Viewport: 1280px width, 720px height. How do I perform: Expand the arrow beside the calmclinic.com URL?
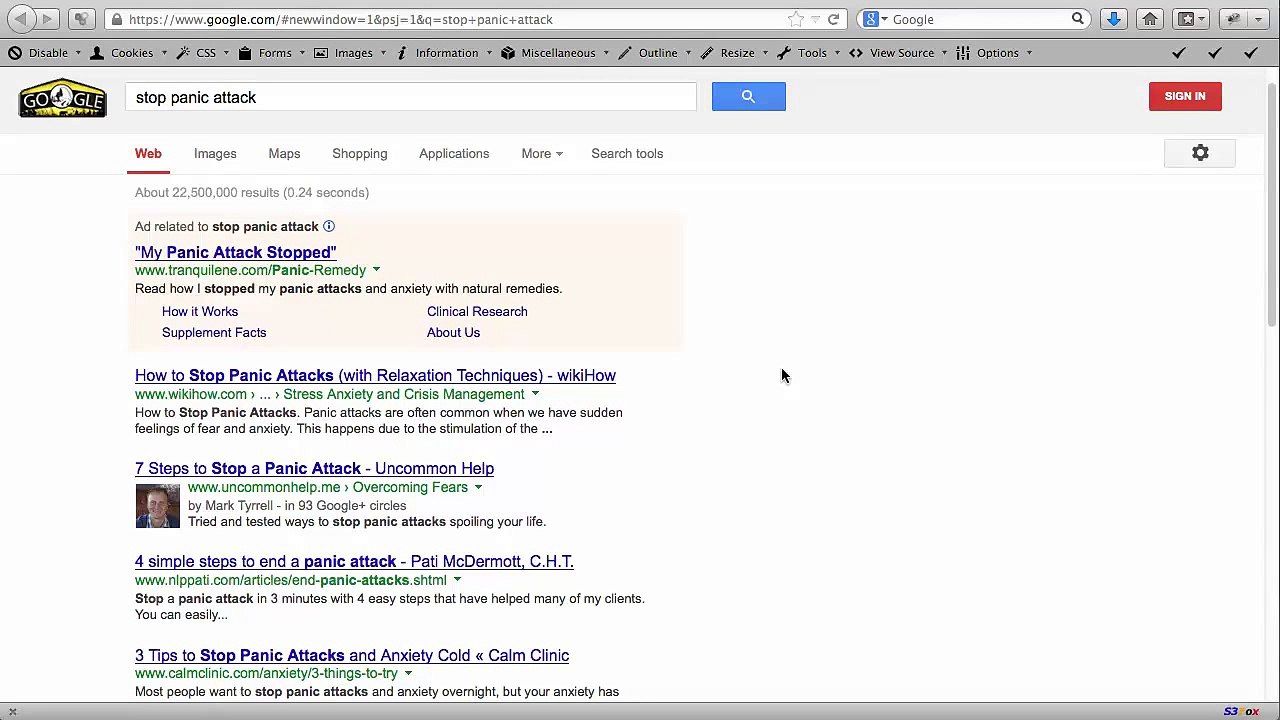pyautogui.click(x=408, y=674)
